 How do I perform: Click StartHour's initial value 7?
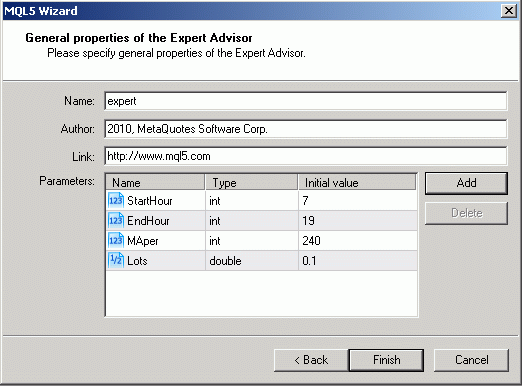[x=358, y=201]
